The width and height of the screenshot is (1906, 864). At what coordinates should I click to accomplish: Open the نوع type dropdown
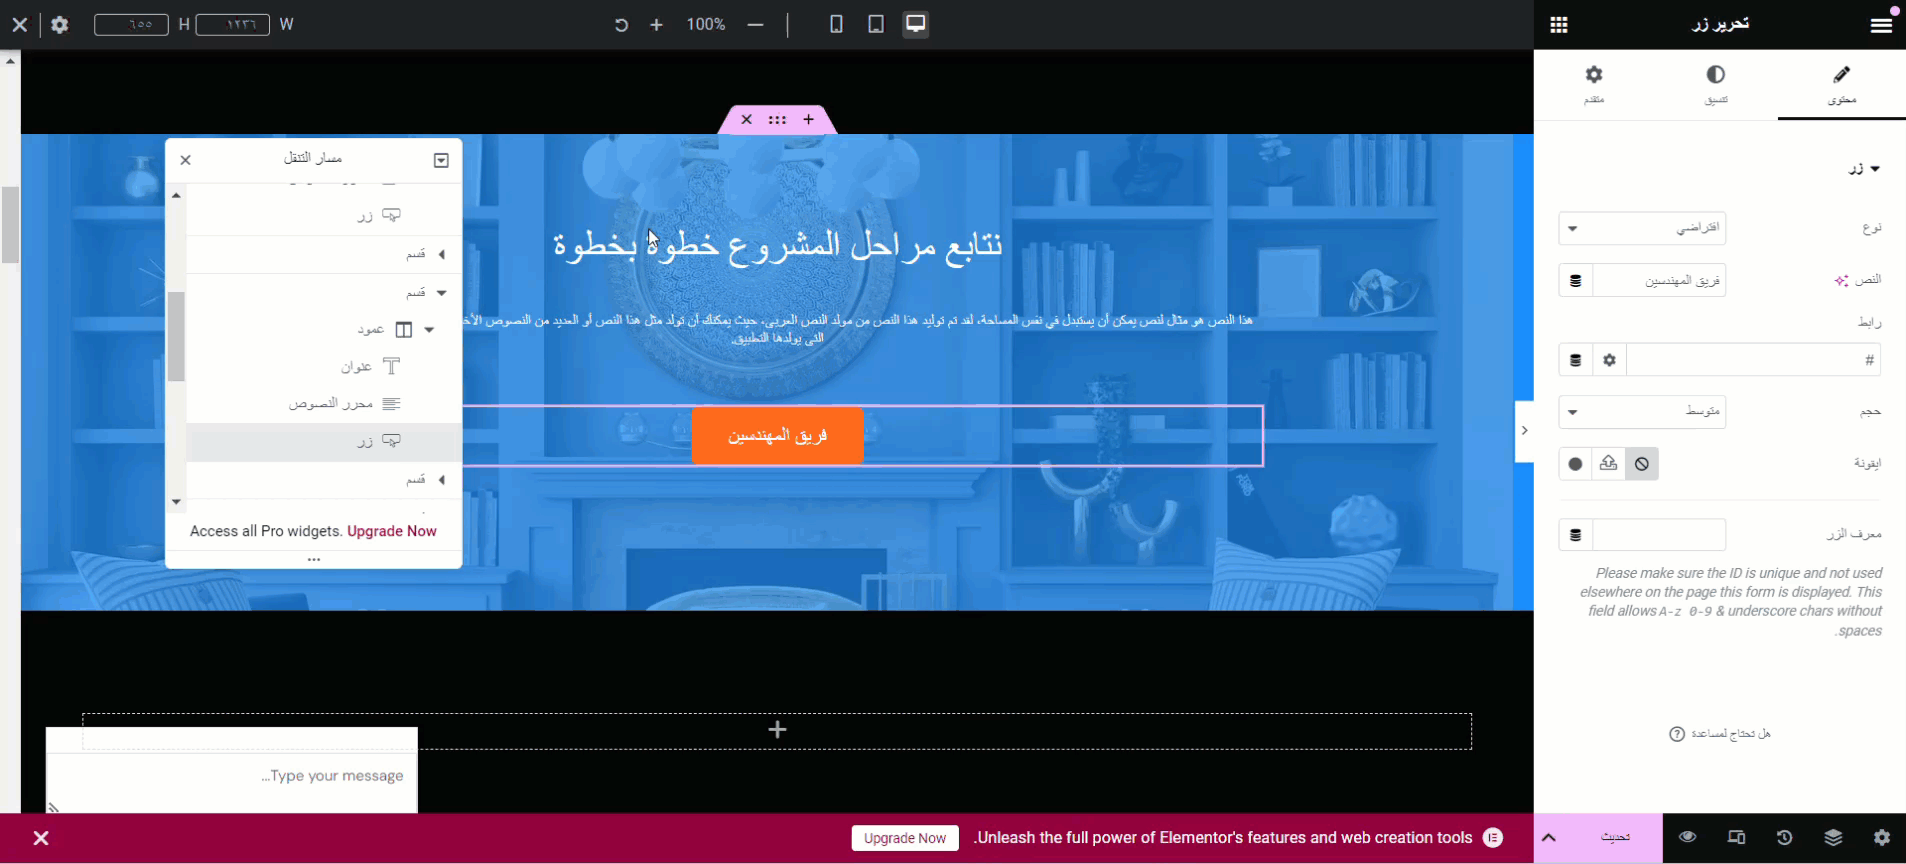tap(1642, 228)
